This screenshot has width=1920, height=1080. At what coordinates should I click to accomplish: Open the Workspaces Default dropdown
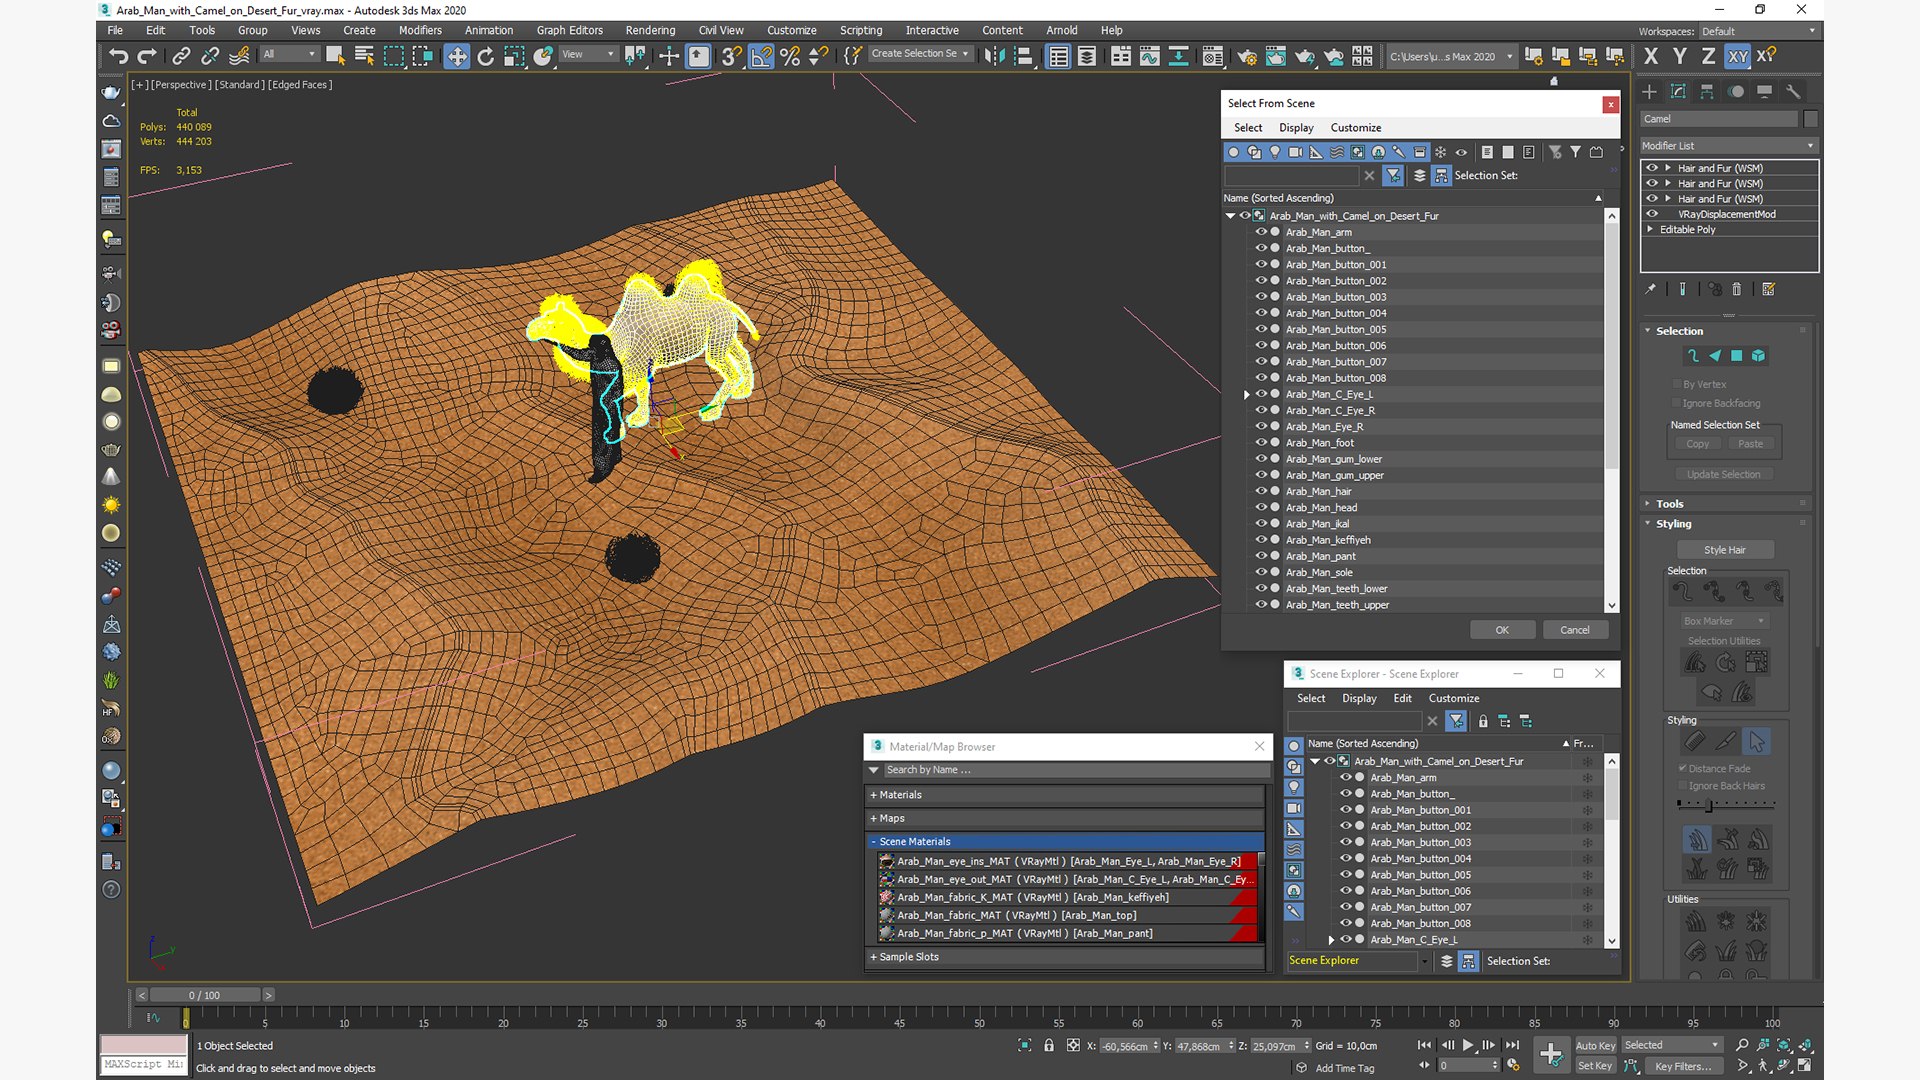pyautogui.click(x=1758, y=31)
